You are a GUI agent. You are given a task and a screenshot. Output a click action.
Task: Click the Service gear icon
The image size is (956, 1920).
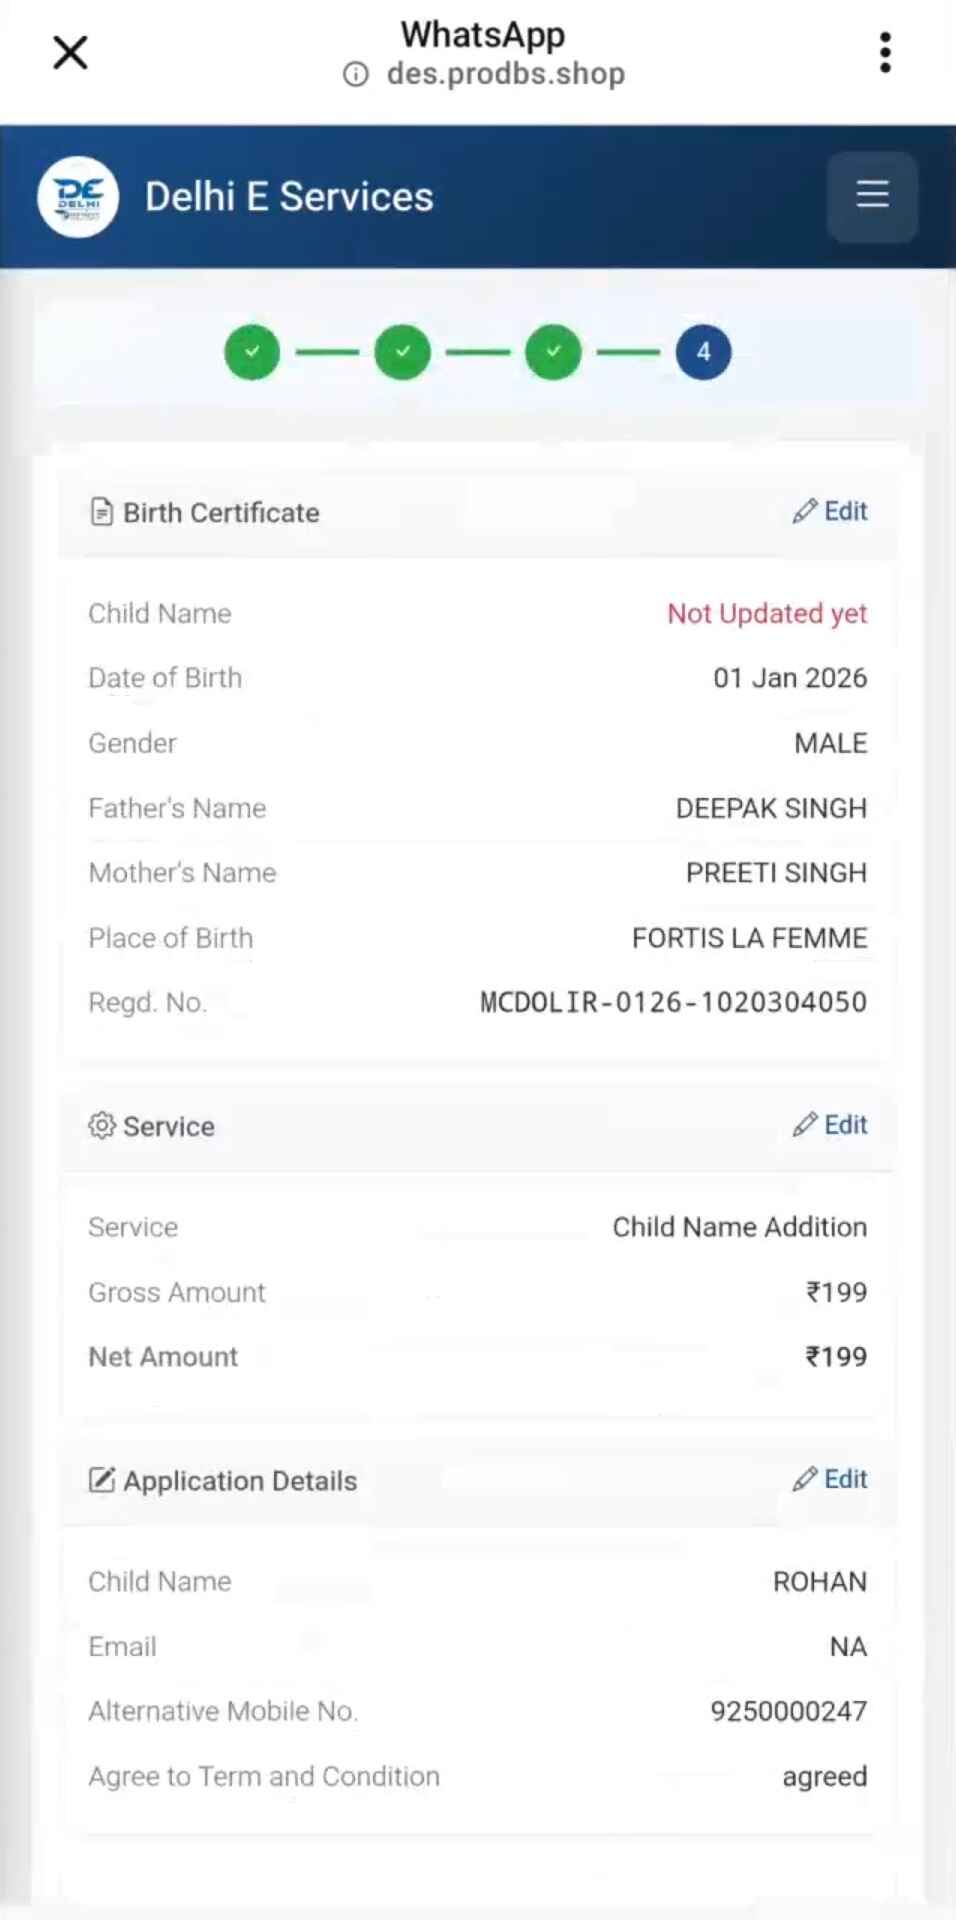[102, 1126]
